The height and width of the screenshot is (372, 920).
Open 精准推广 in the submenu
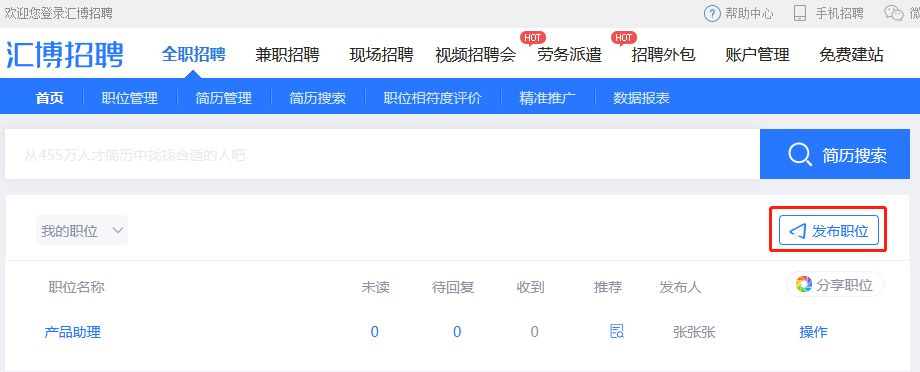[547, 98]
